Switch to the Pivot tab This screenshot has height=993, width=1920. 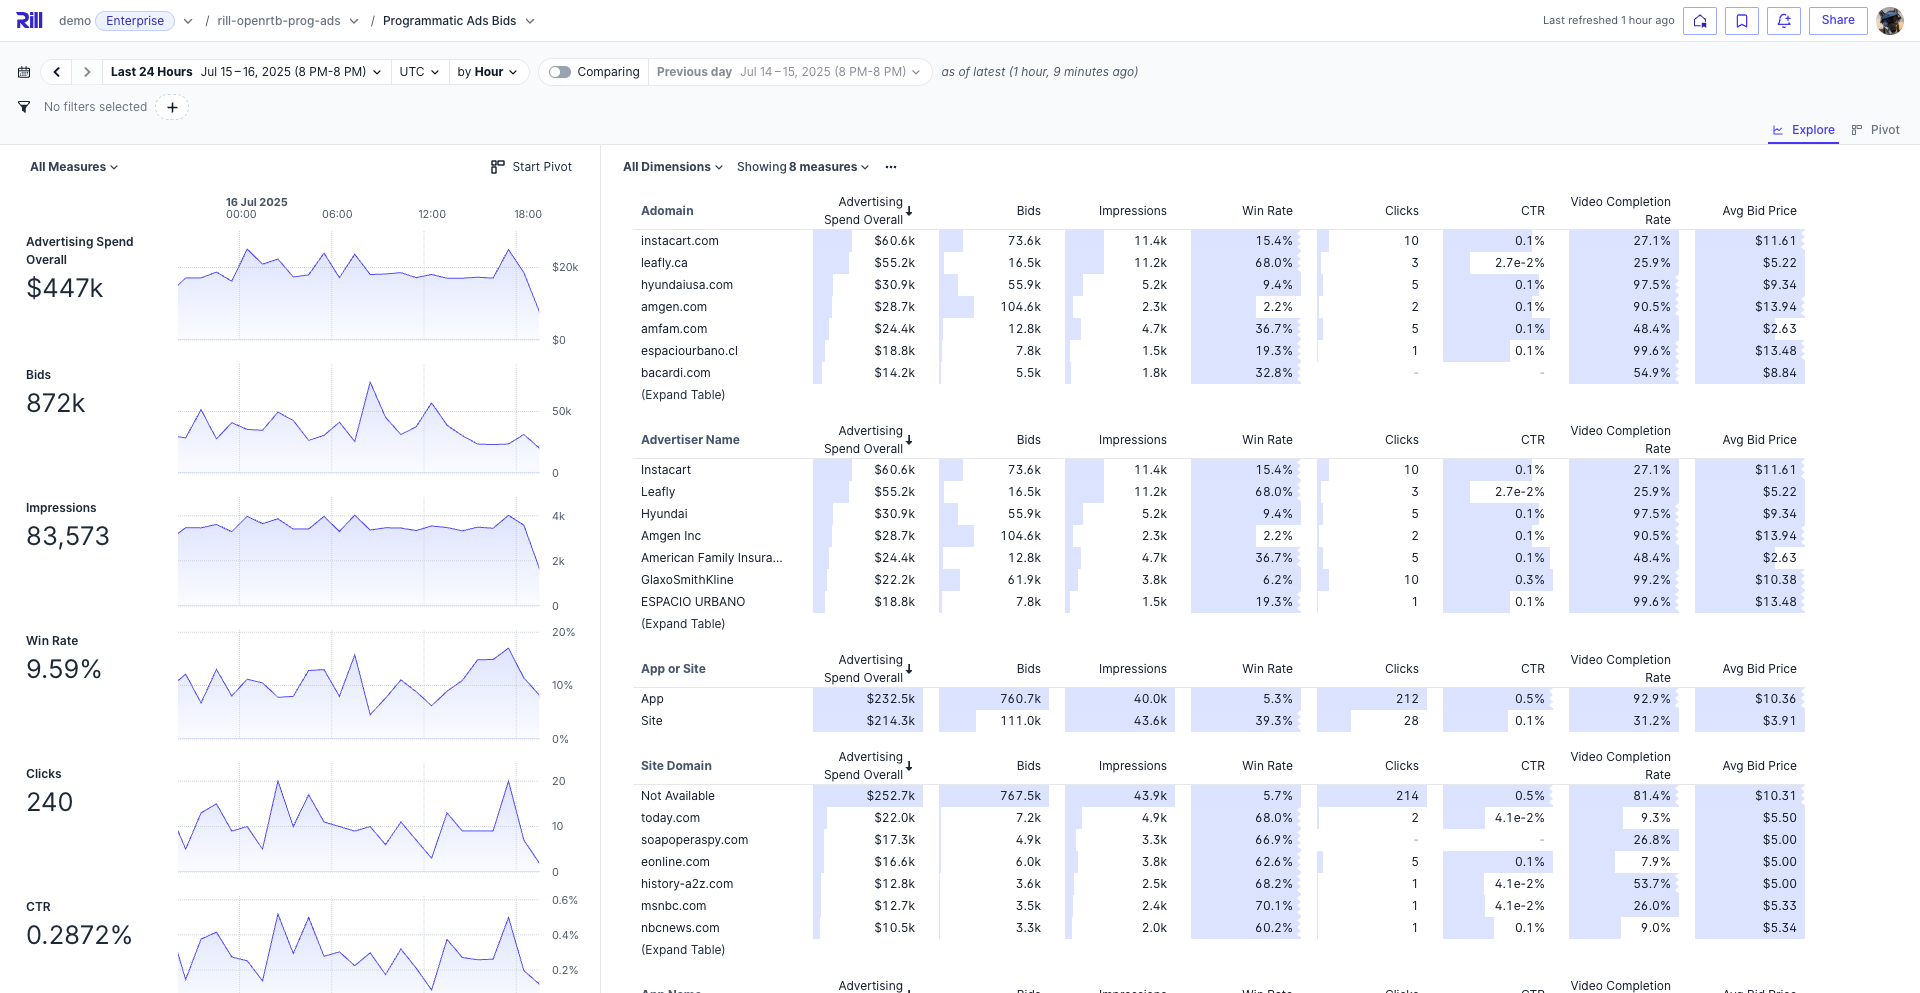point(1884,129)
